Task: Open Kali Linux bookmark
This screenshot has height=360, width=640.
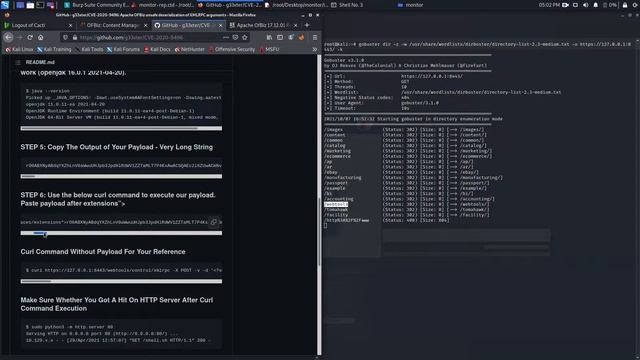Action: (19, 49)
